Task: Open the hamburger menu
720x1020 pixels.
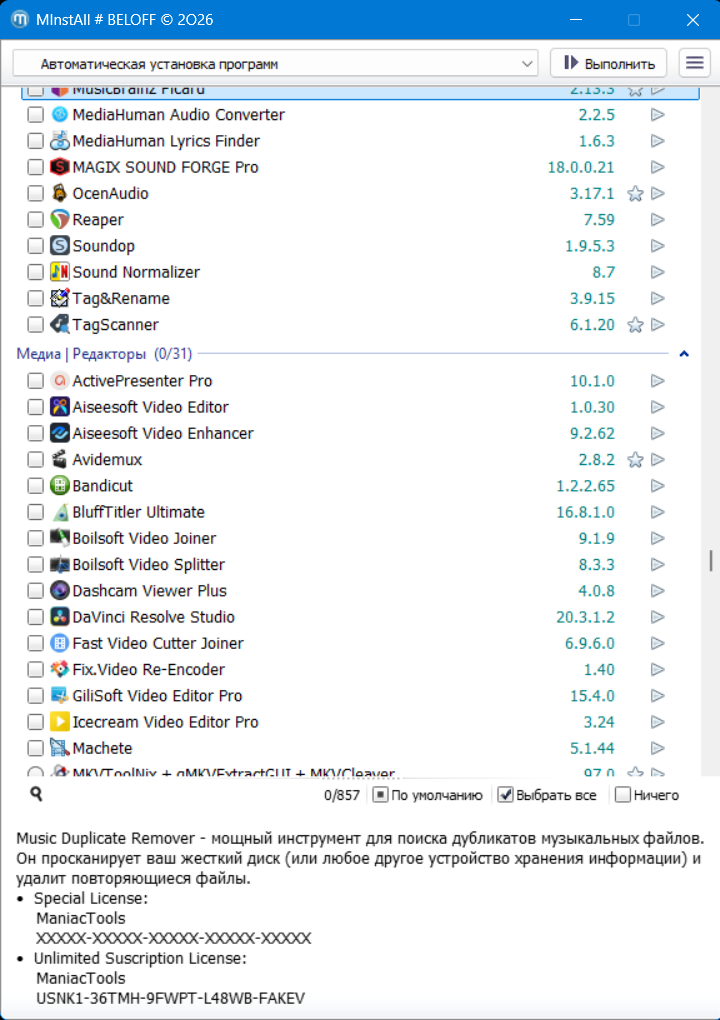Action: pos(695,63)
